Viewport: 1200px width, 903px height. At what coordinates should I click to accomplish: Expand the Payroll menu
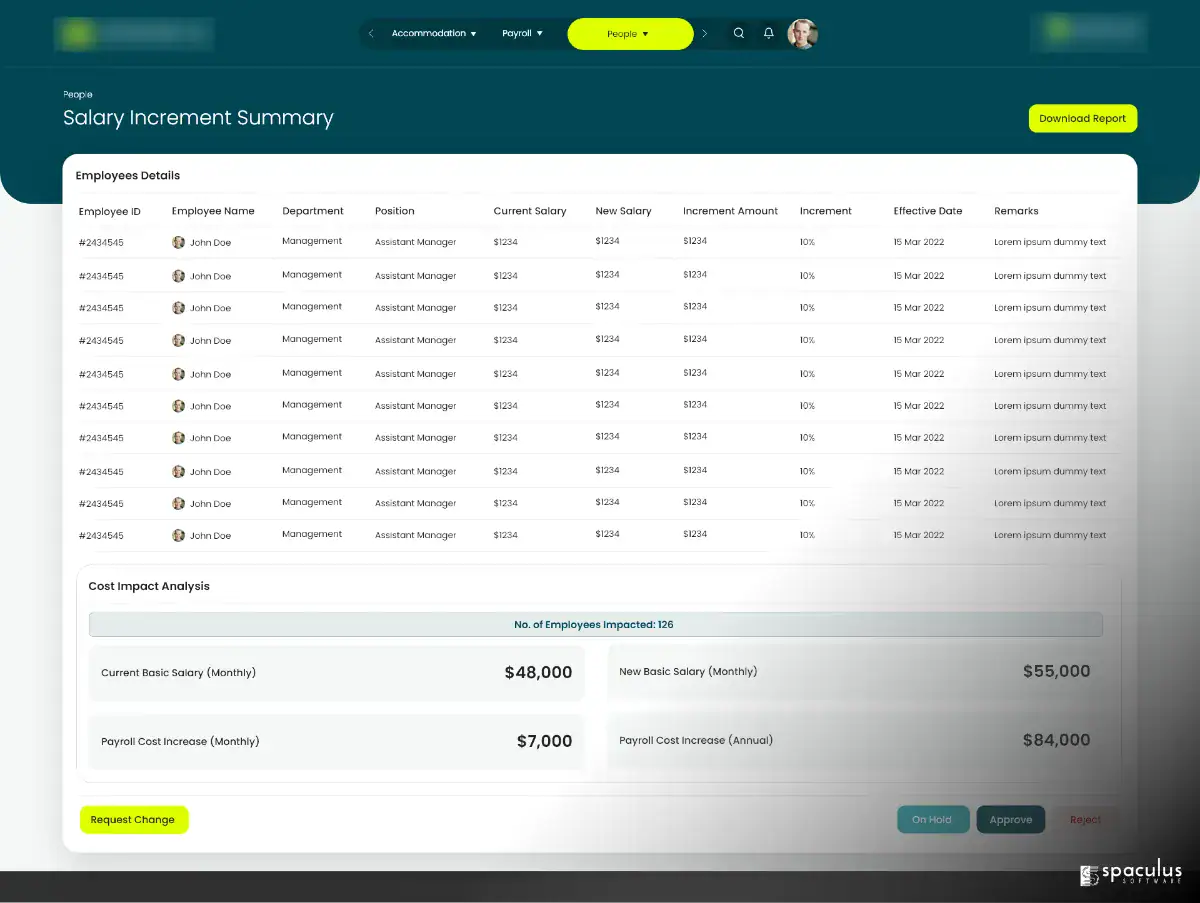click(x=522, y=33)
